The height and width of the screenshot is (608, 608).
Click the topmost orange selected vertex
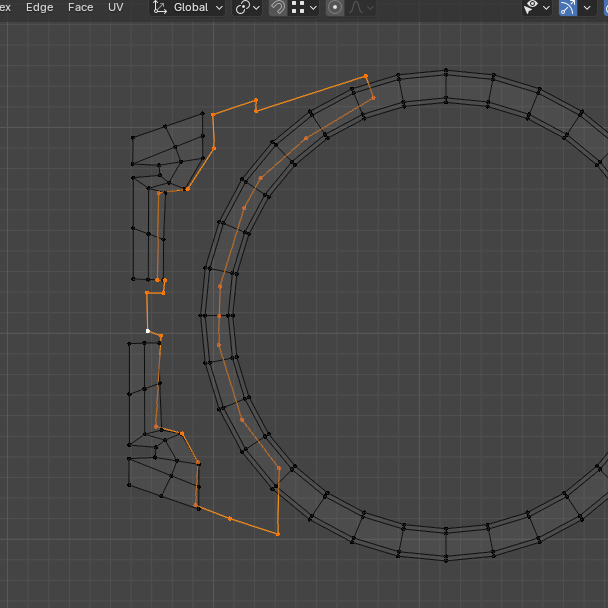coord(365,76)
